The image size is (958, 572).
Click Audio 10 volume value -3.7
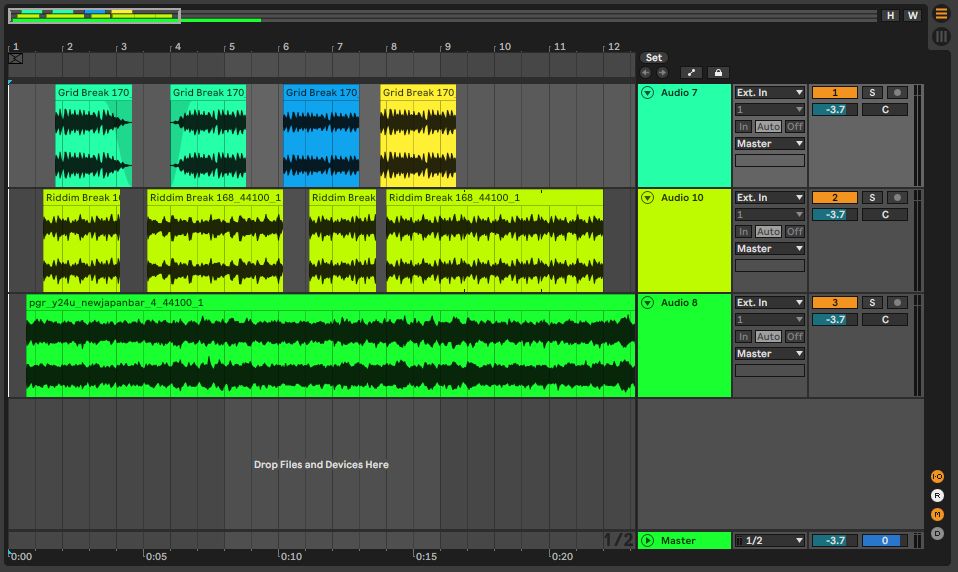[835, 214]
